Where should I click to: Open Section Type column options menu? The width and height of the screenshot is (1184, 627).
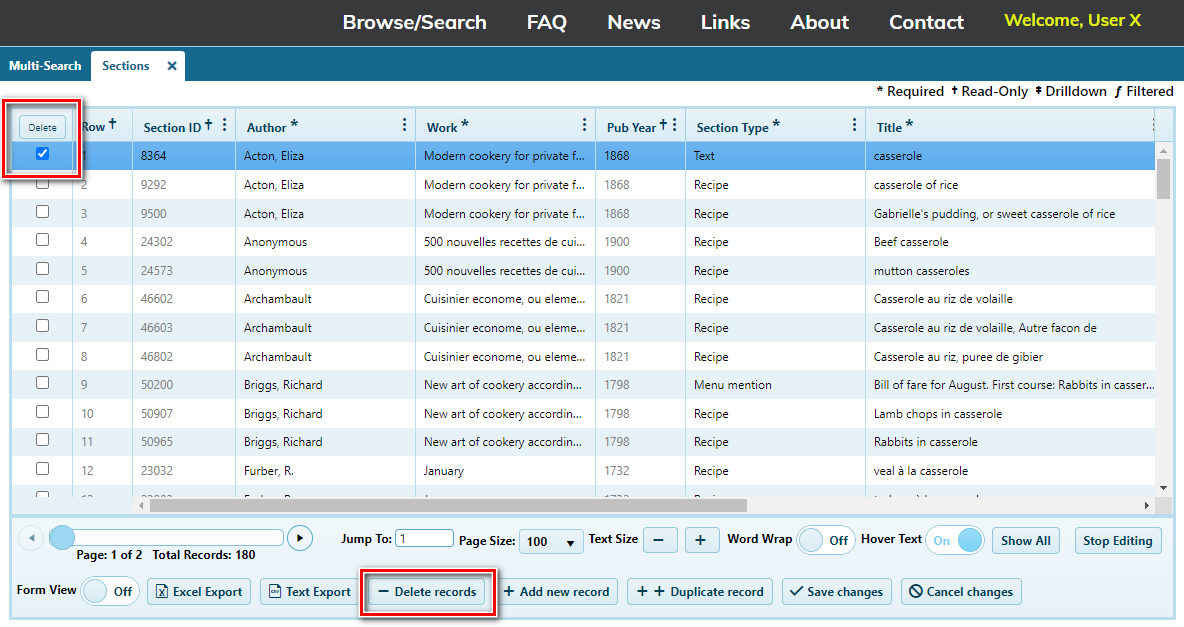(x=854, y=125)
